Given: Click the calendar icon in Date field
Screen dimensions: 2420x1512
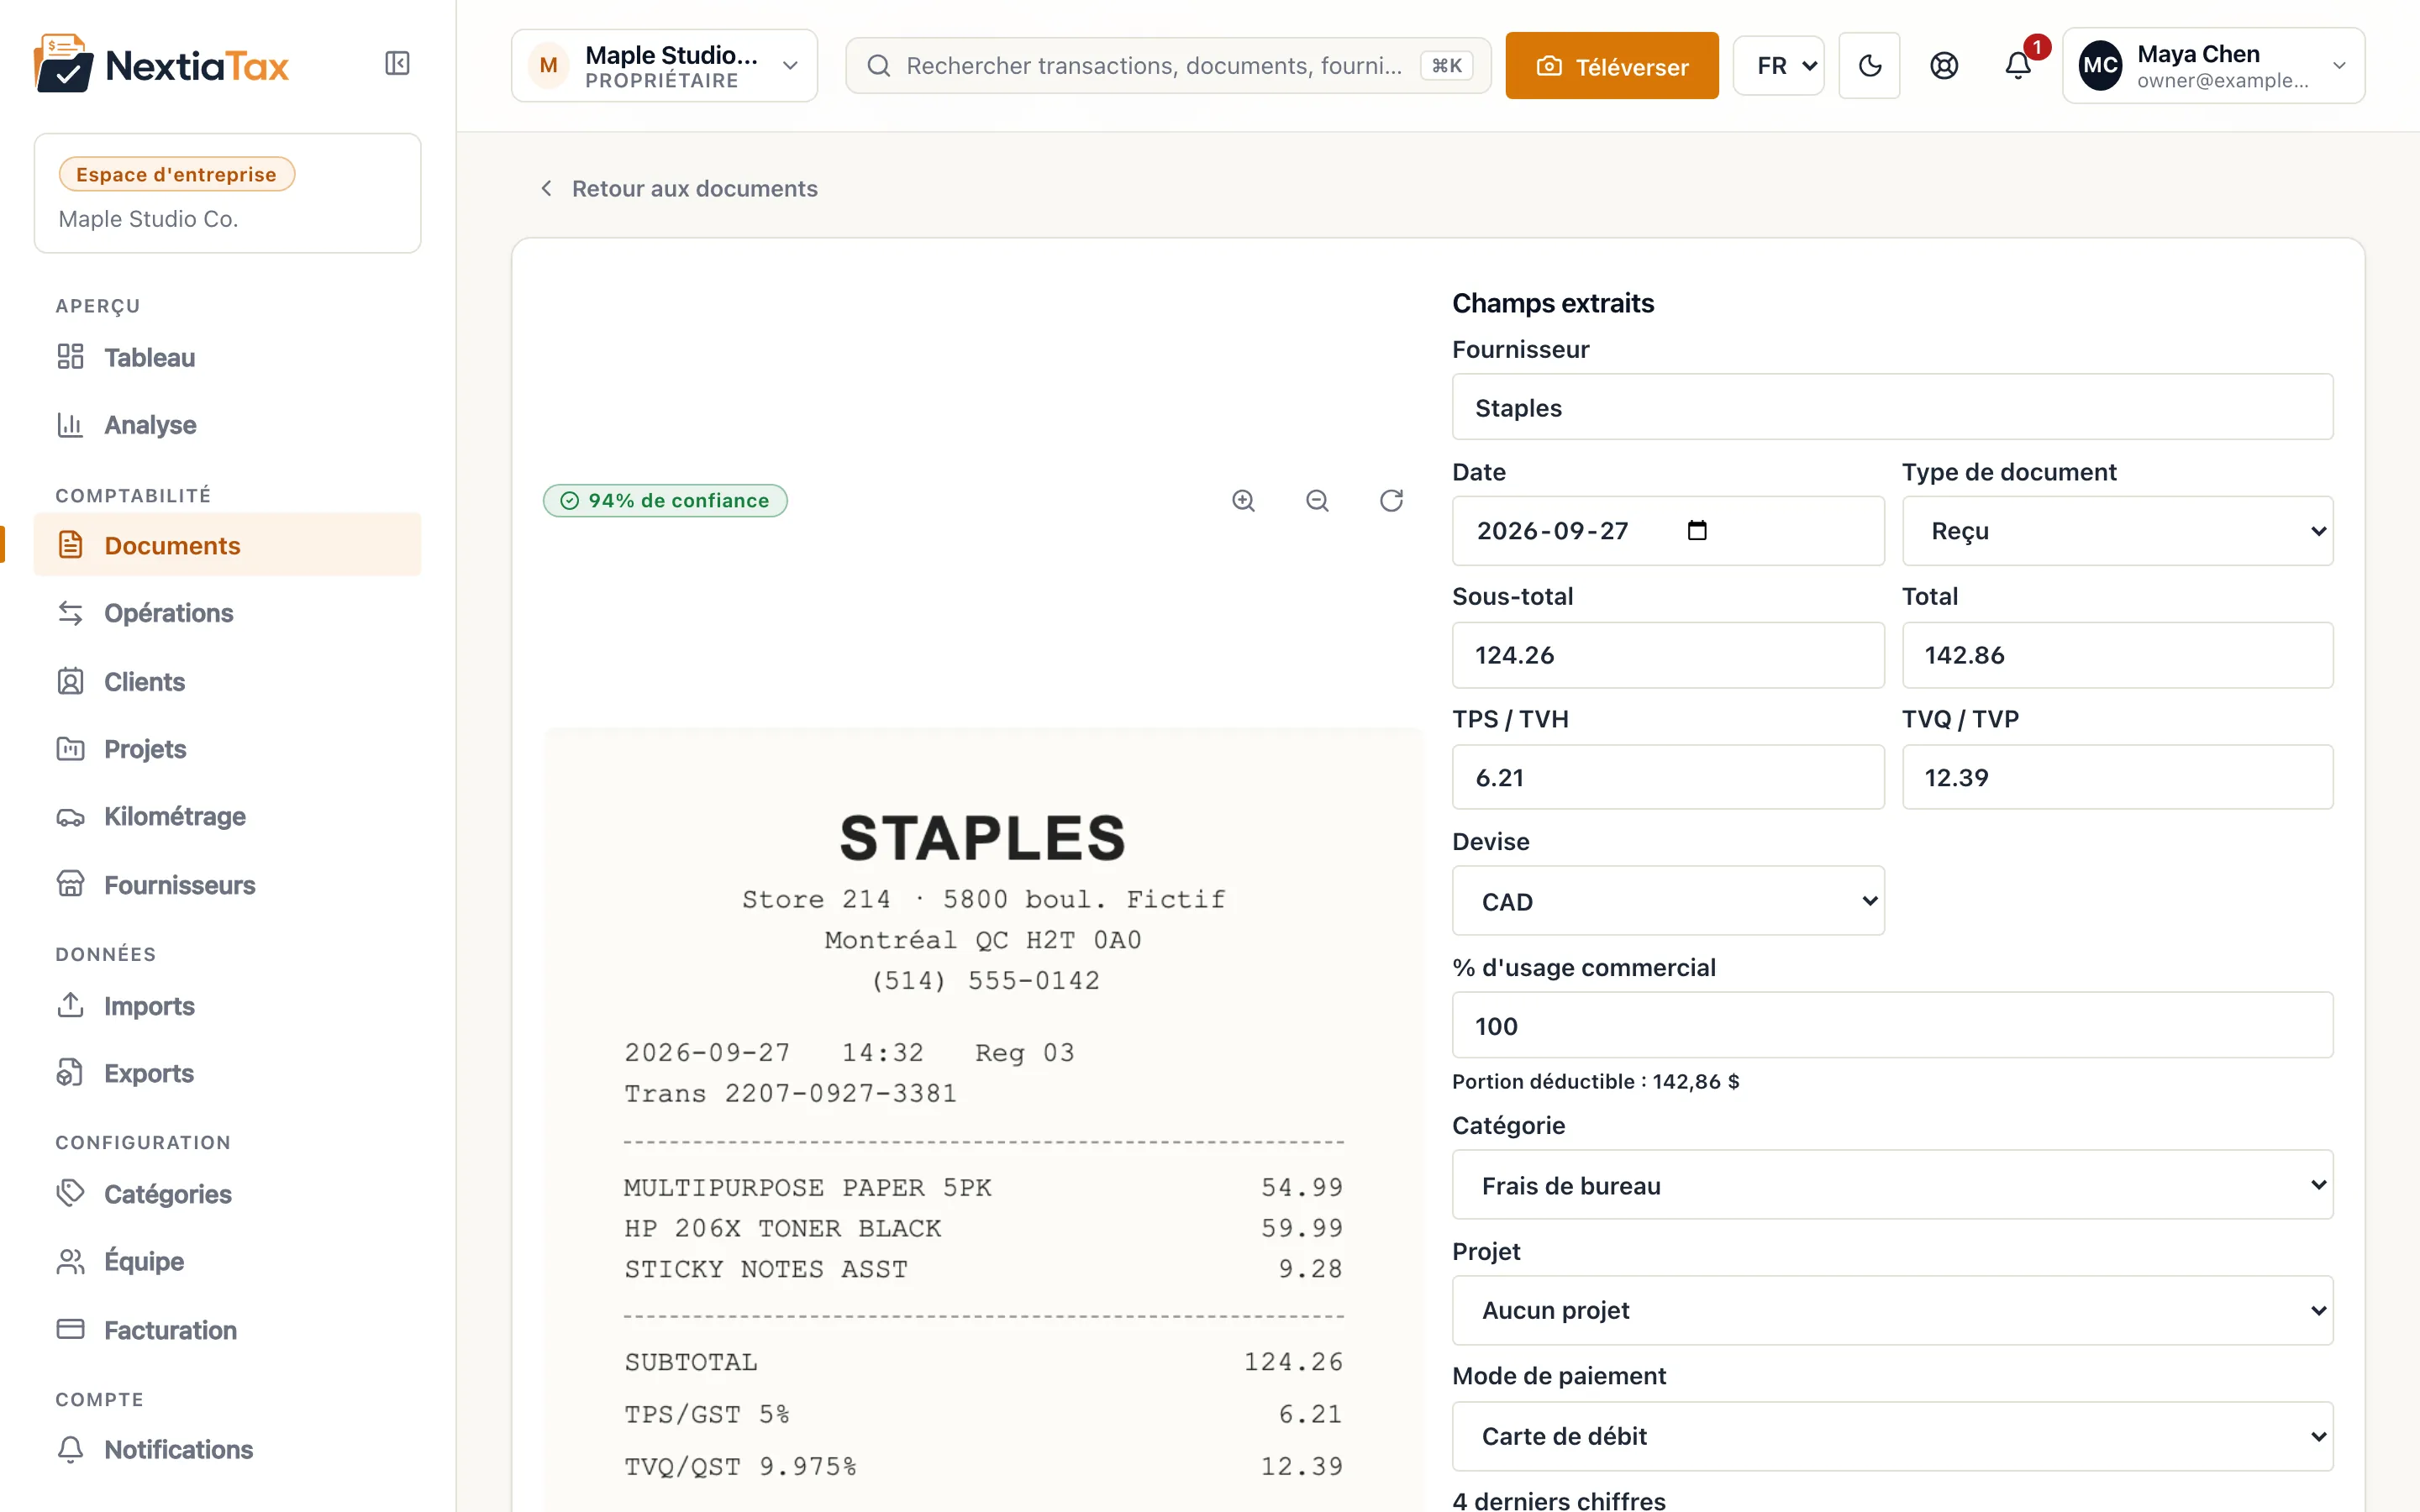Looking at the screenshot, I should (1697, 530).
